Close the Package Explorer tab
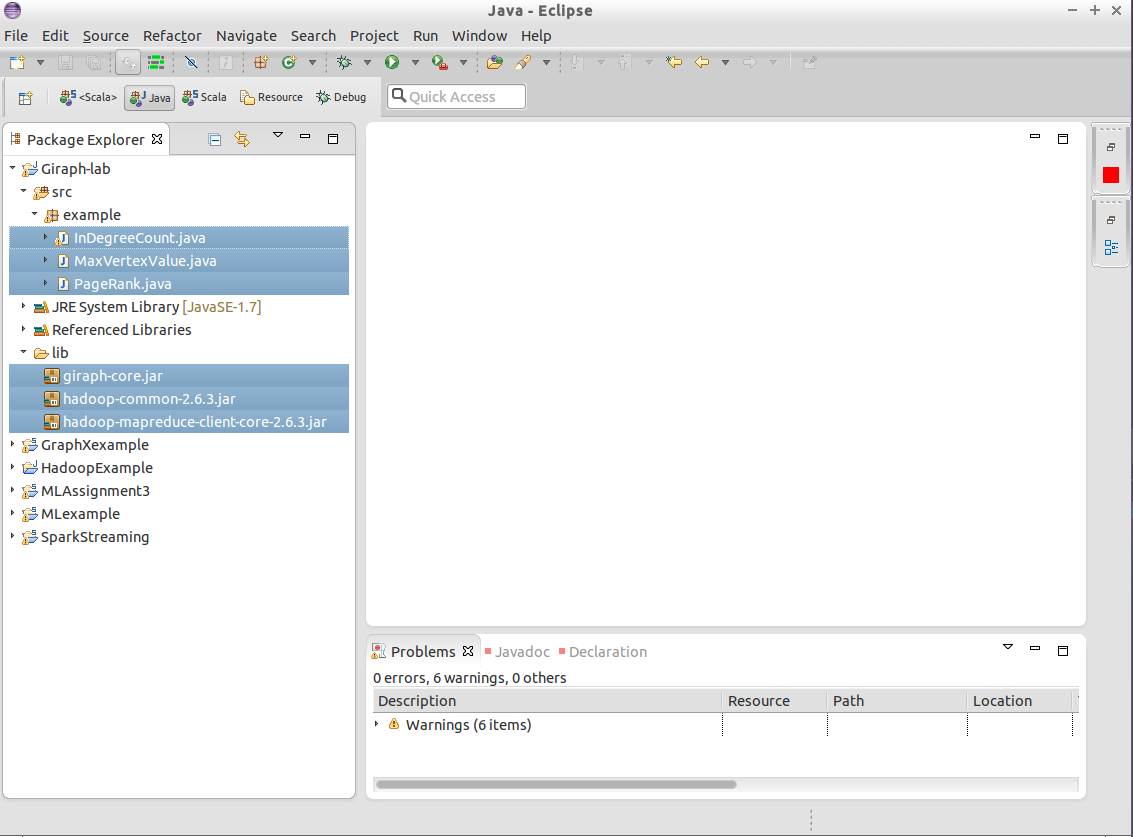The image size is (1133, 837). (x=157, y=140)
